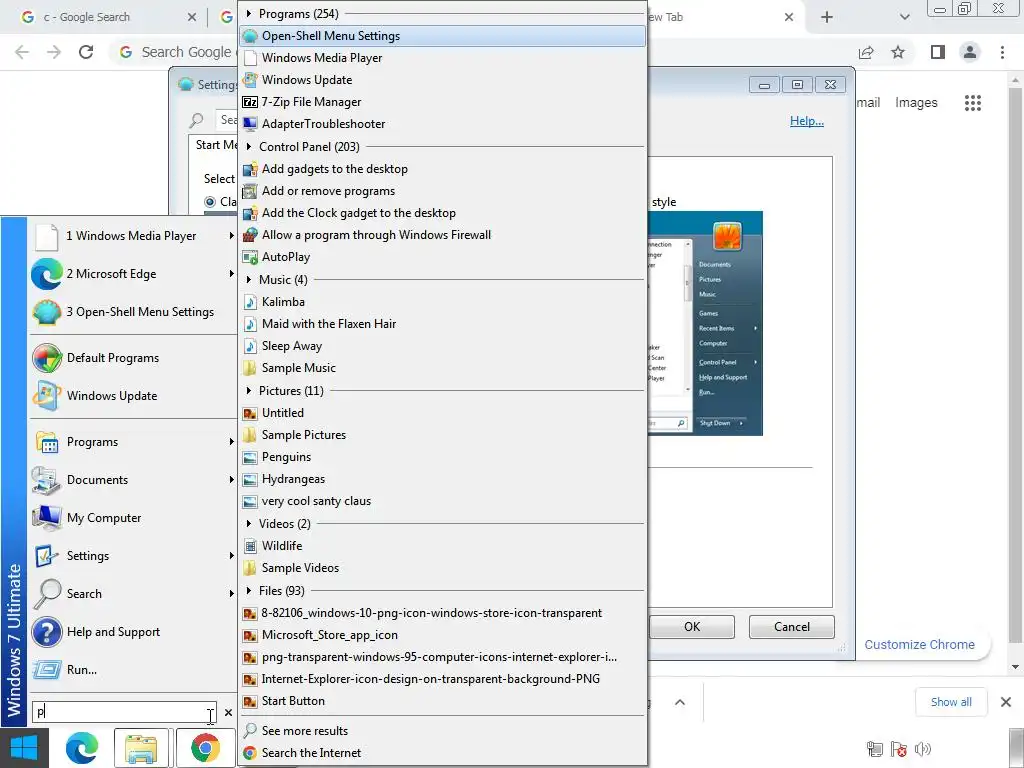
Task: Open Microsoft Edge from taskbar
Action: [82, 748]
